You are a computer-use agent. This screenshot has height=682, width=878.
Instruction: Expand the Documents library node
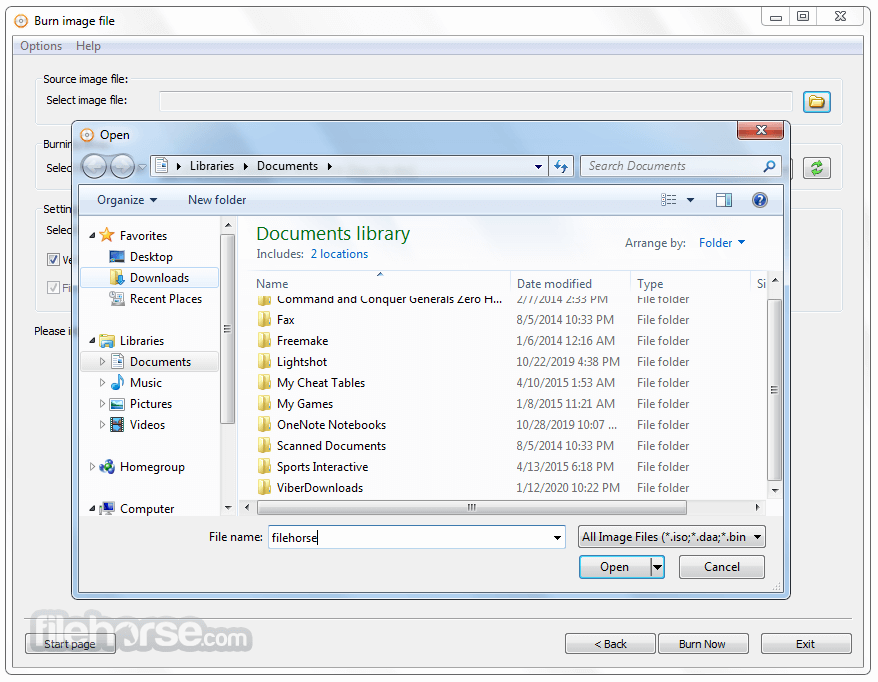click(x=102, y=362)
